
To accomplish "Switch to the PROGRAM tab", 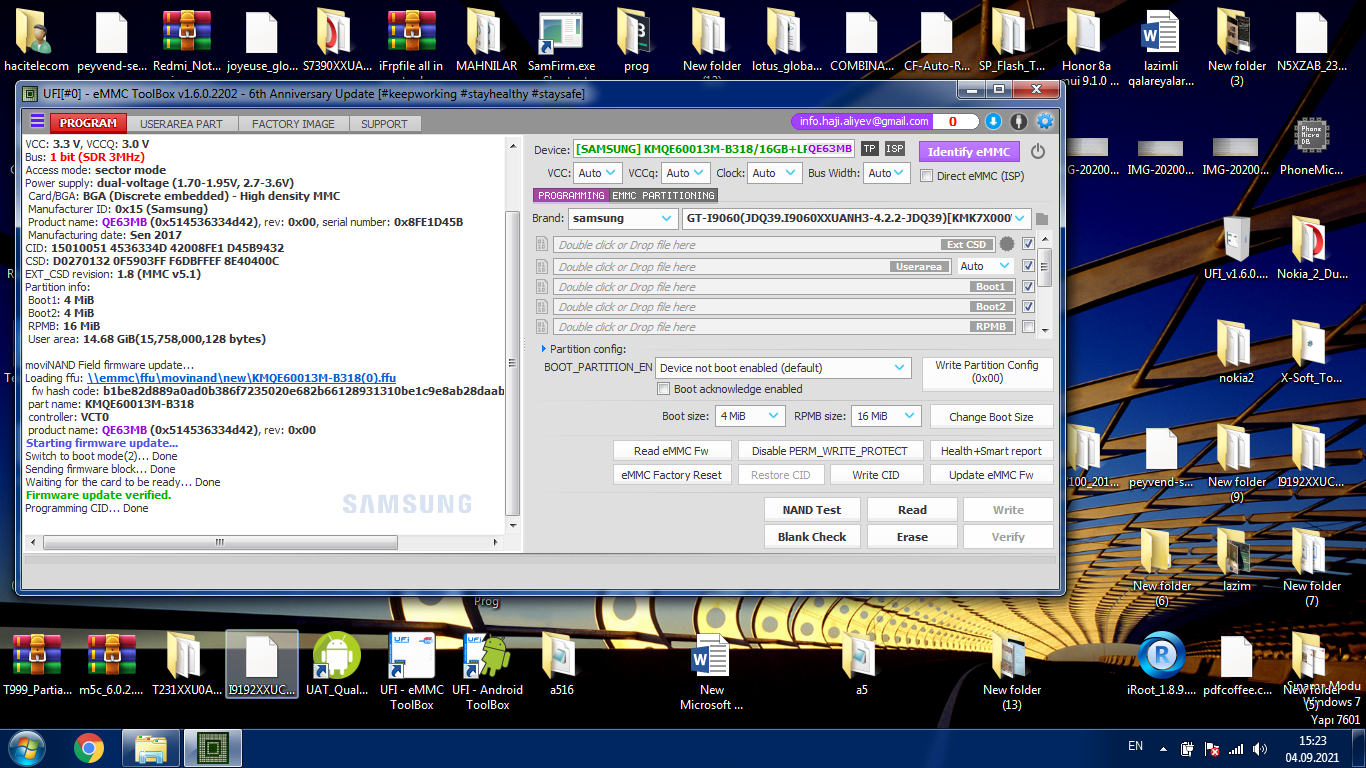I will click(89, 123).
